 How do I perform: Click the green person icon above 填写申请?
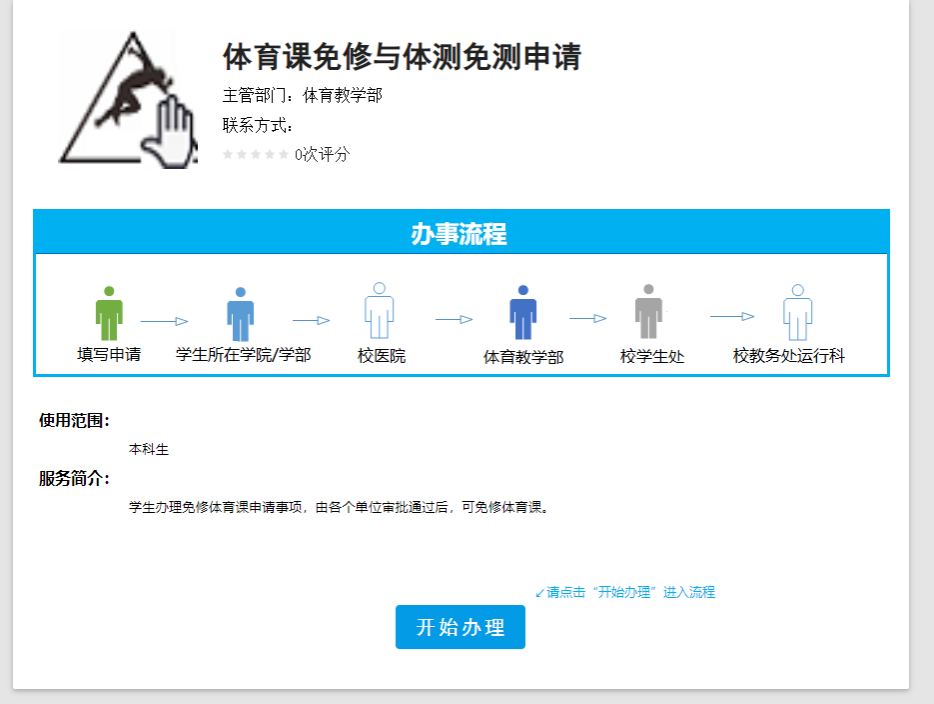[x=109, y=314]
